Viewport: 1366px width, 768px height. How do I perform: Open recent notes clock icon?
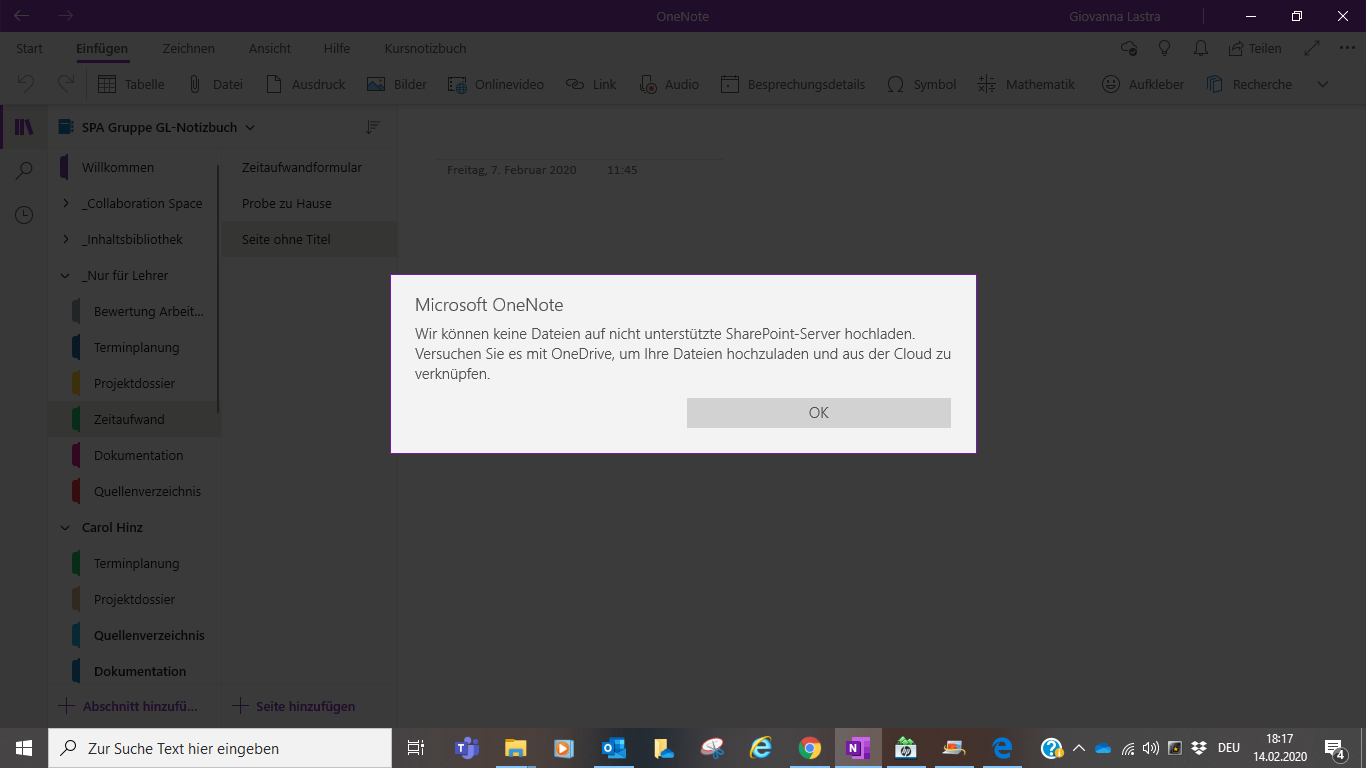(24, 215)
